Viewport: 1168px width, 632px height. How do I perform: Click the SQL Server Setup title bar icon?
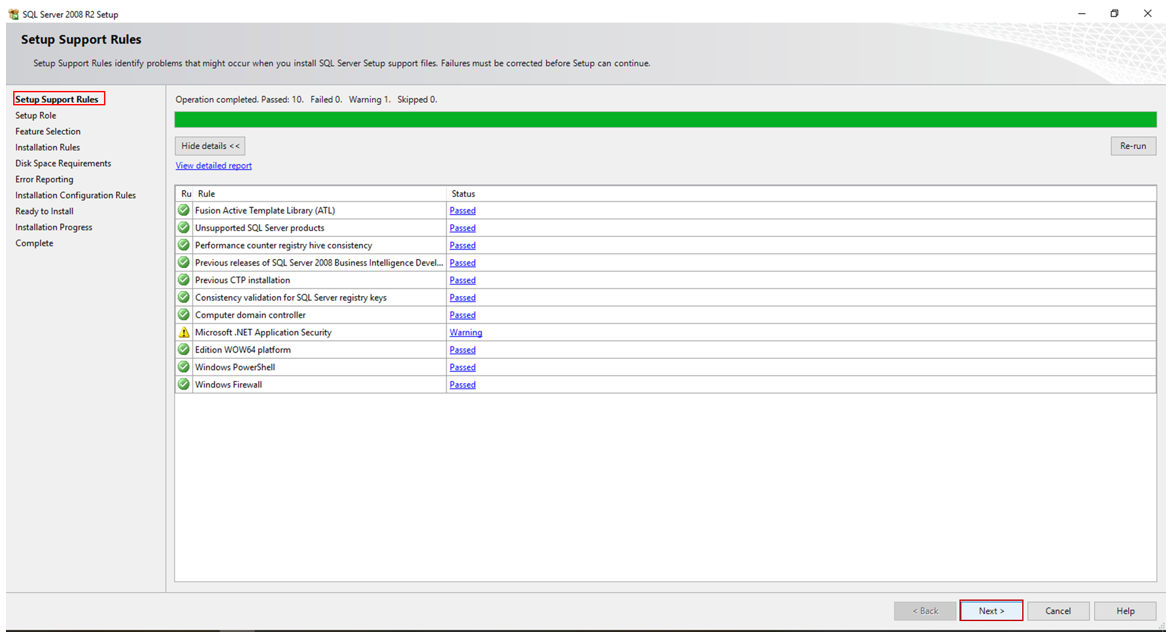tap(13, 14)
